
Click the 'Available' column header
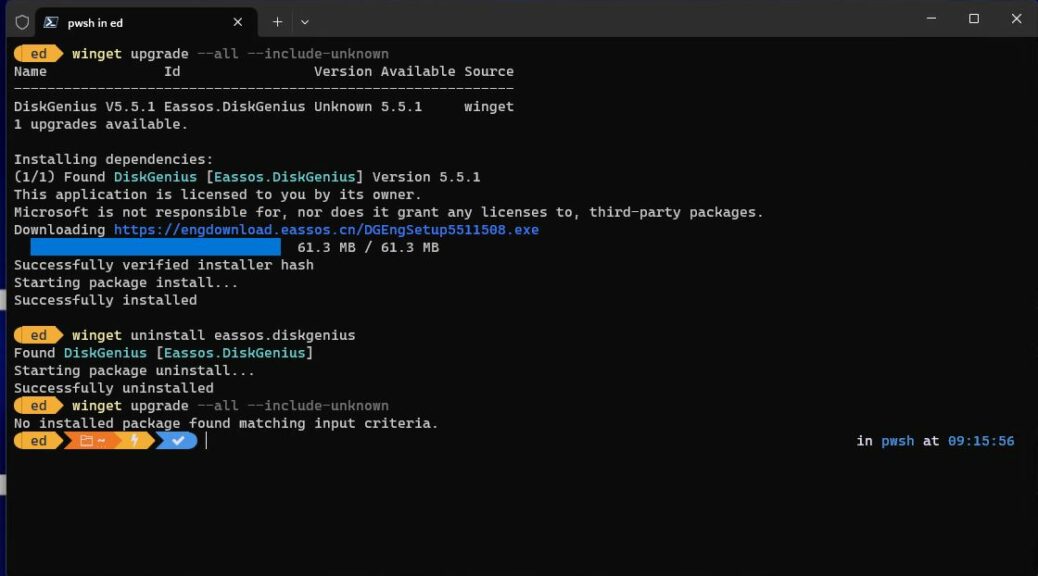(418, 72)
